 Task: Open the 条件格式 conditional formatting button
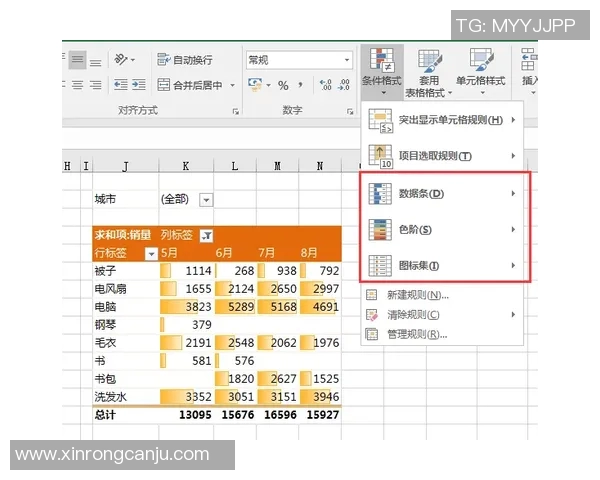pyautogui.click(x=382, y=72)
